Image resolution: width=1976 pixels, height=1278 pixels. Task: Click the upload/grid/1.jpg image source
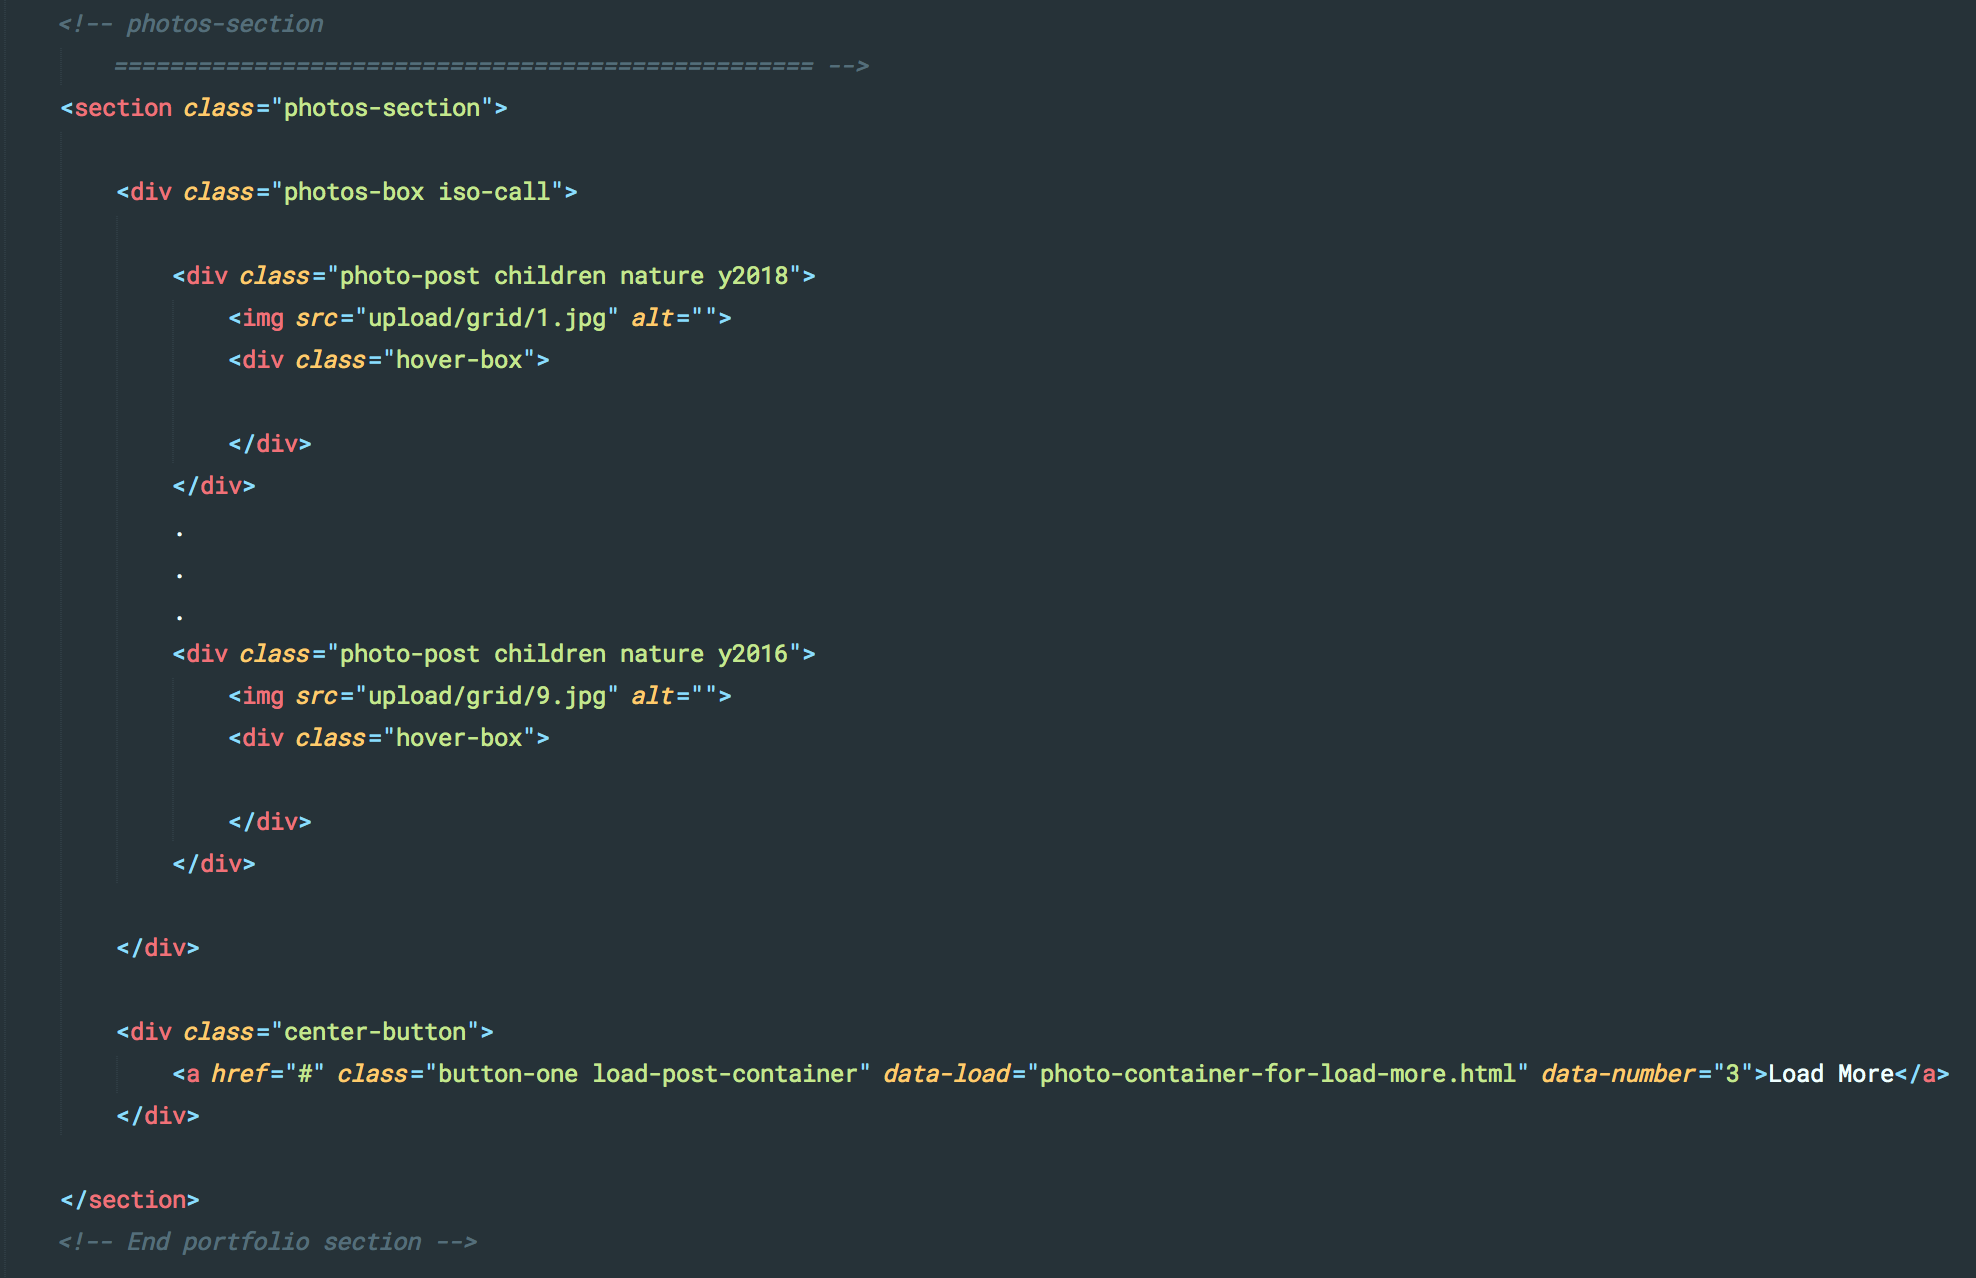coord(487,318)
